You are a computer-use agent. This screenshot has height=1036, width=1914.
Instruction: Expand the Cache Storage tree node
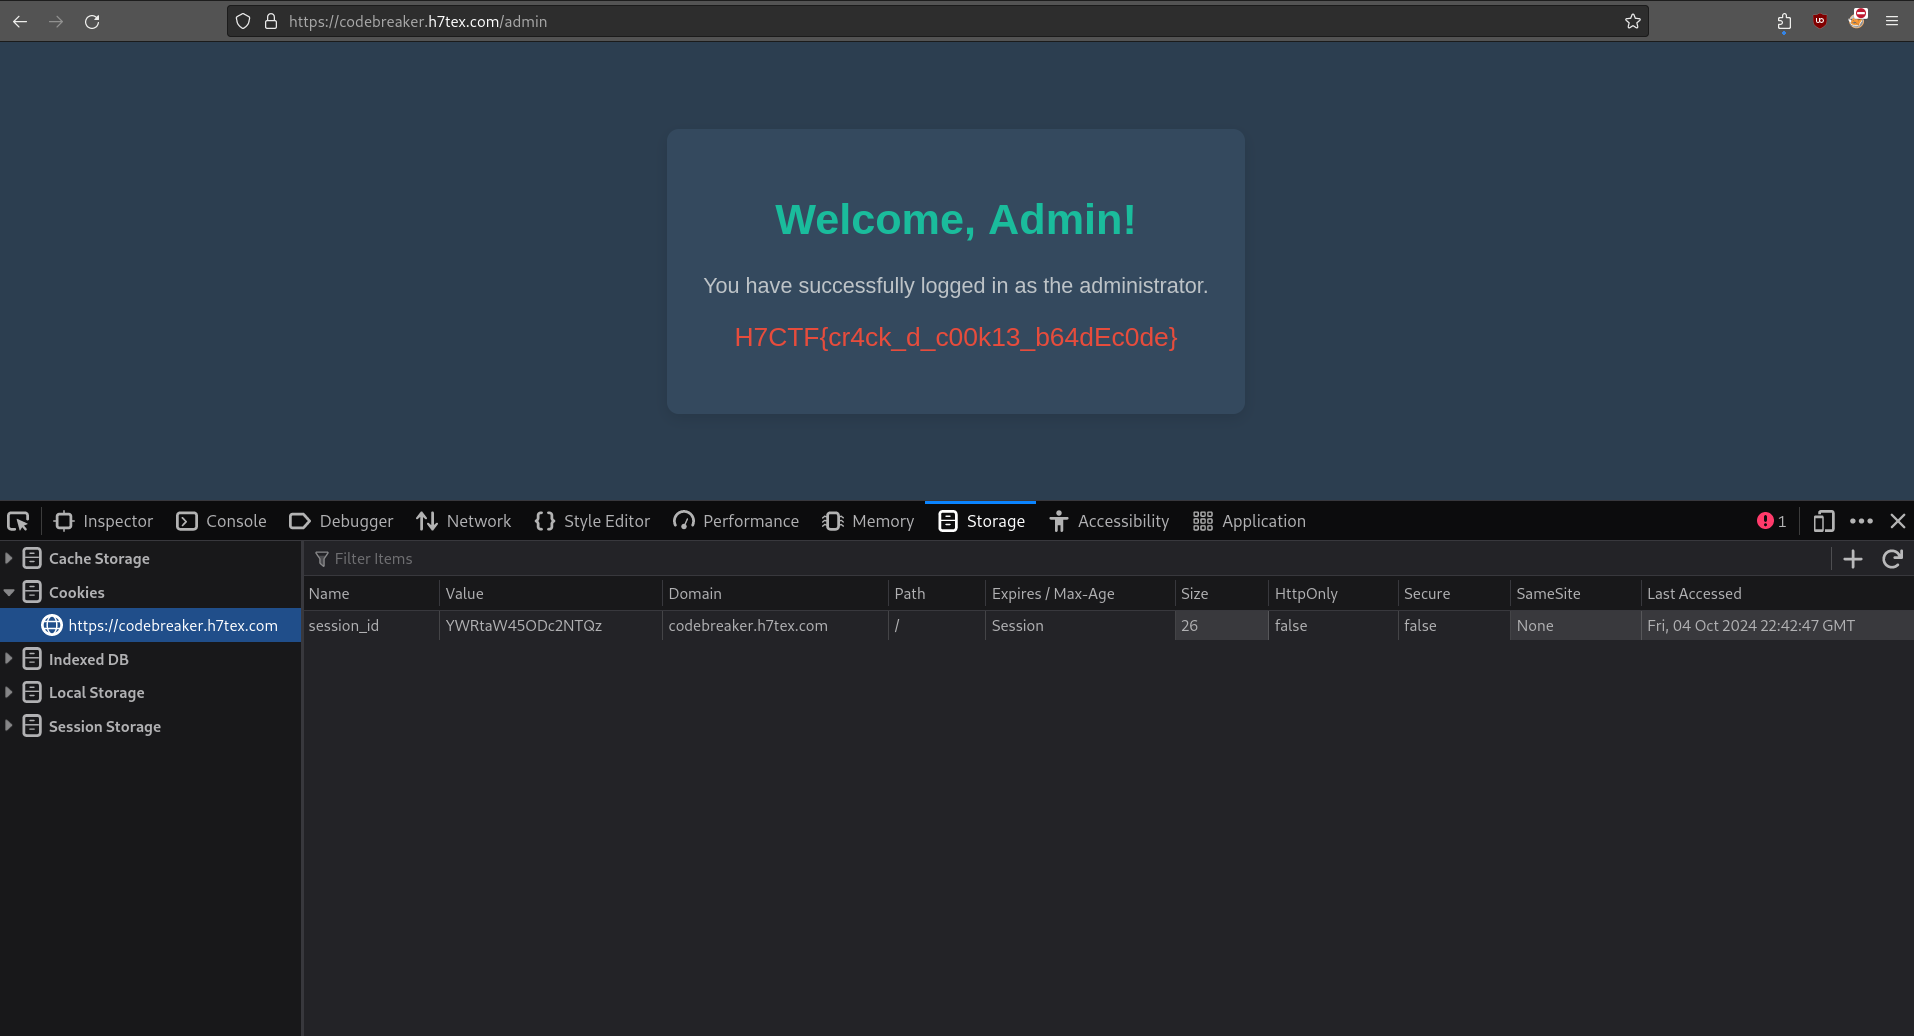click(x=9, y=558)
